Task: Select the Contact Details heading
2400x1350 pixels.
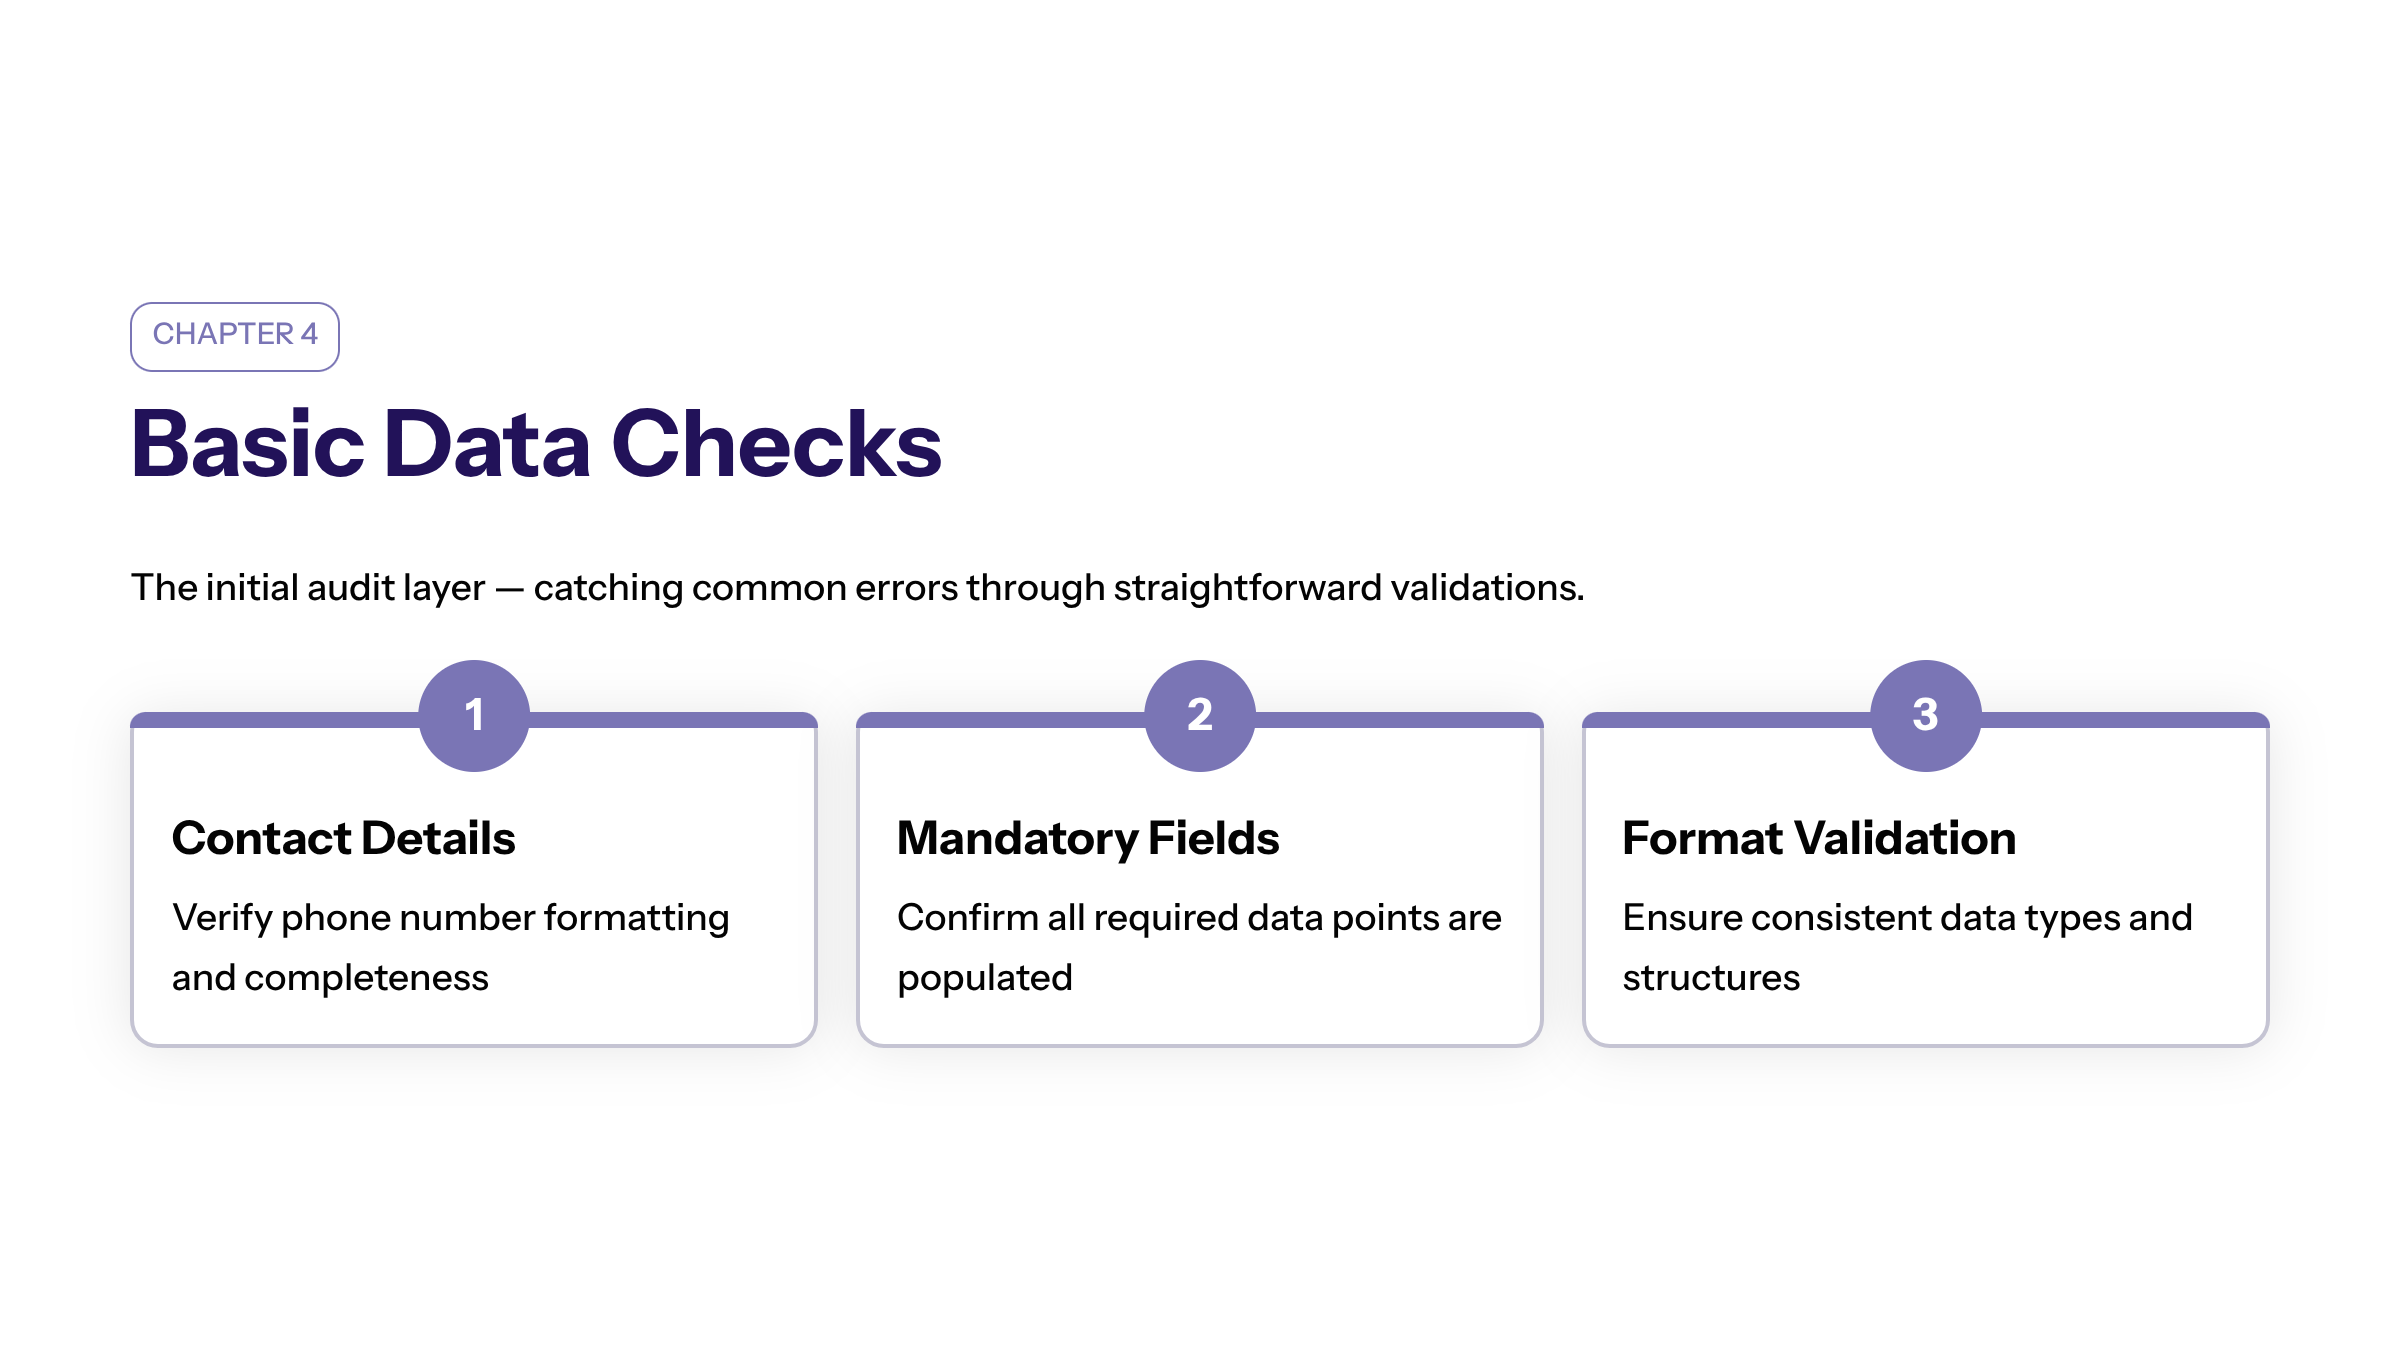Action: [343, 838]
